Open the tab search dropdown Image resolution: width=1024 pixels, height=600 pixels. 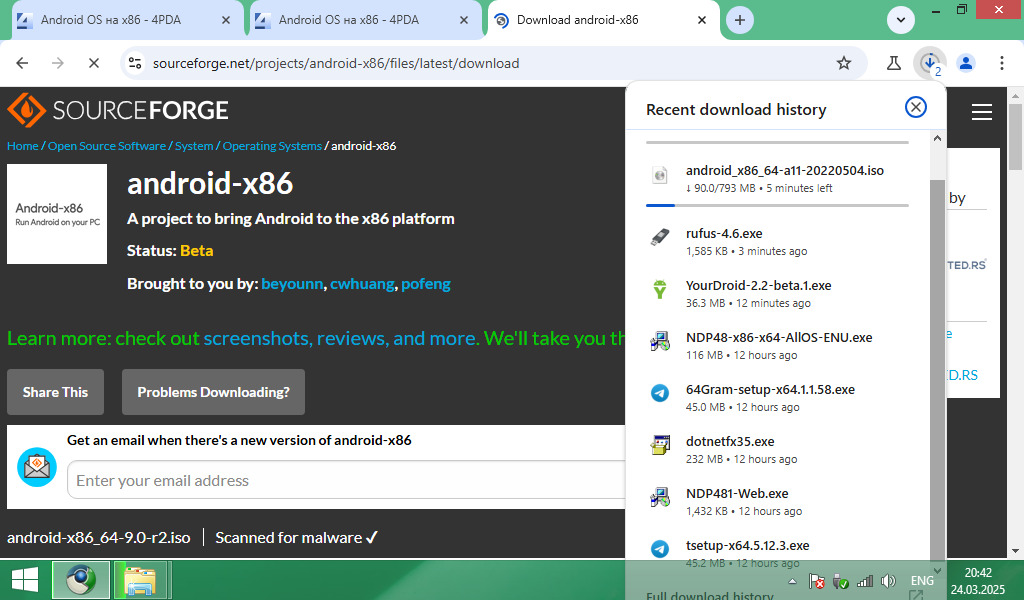tap(901, 20)
